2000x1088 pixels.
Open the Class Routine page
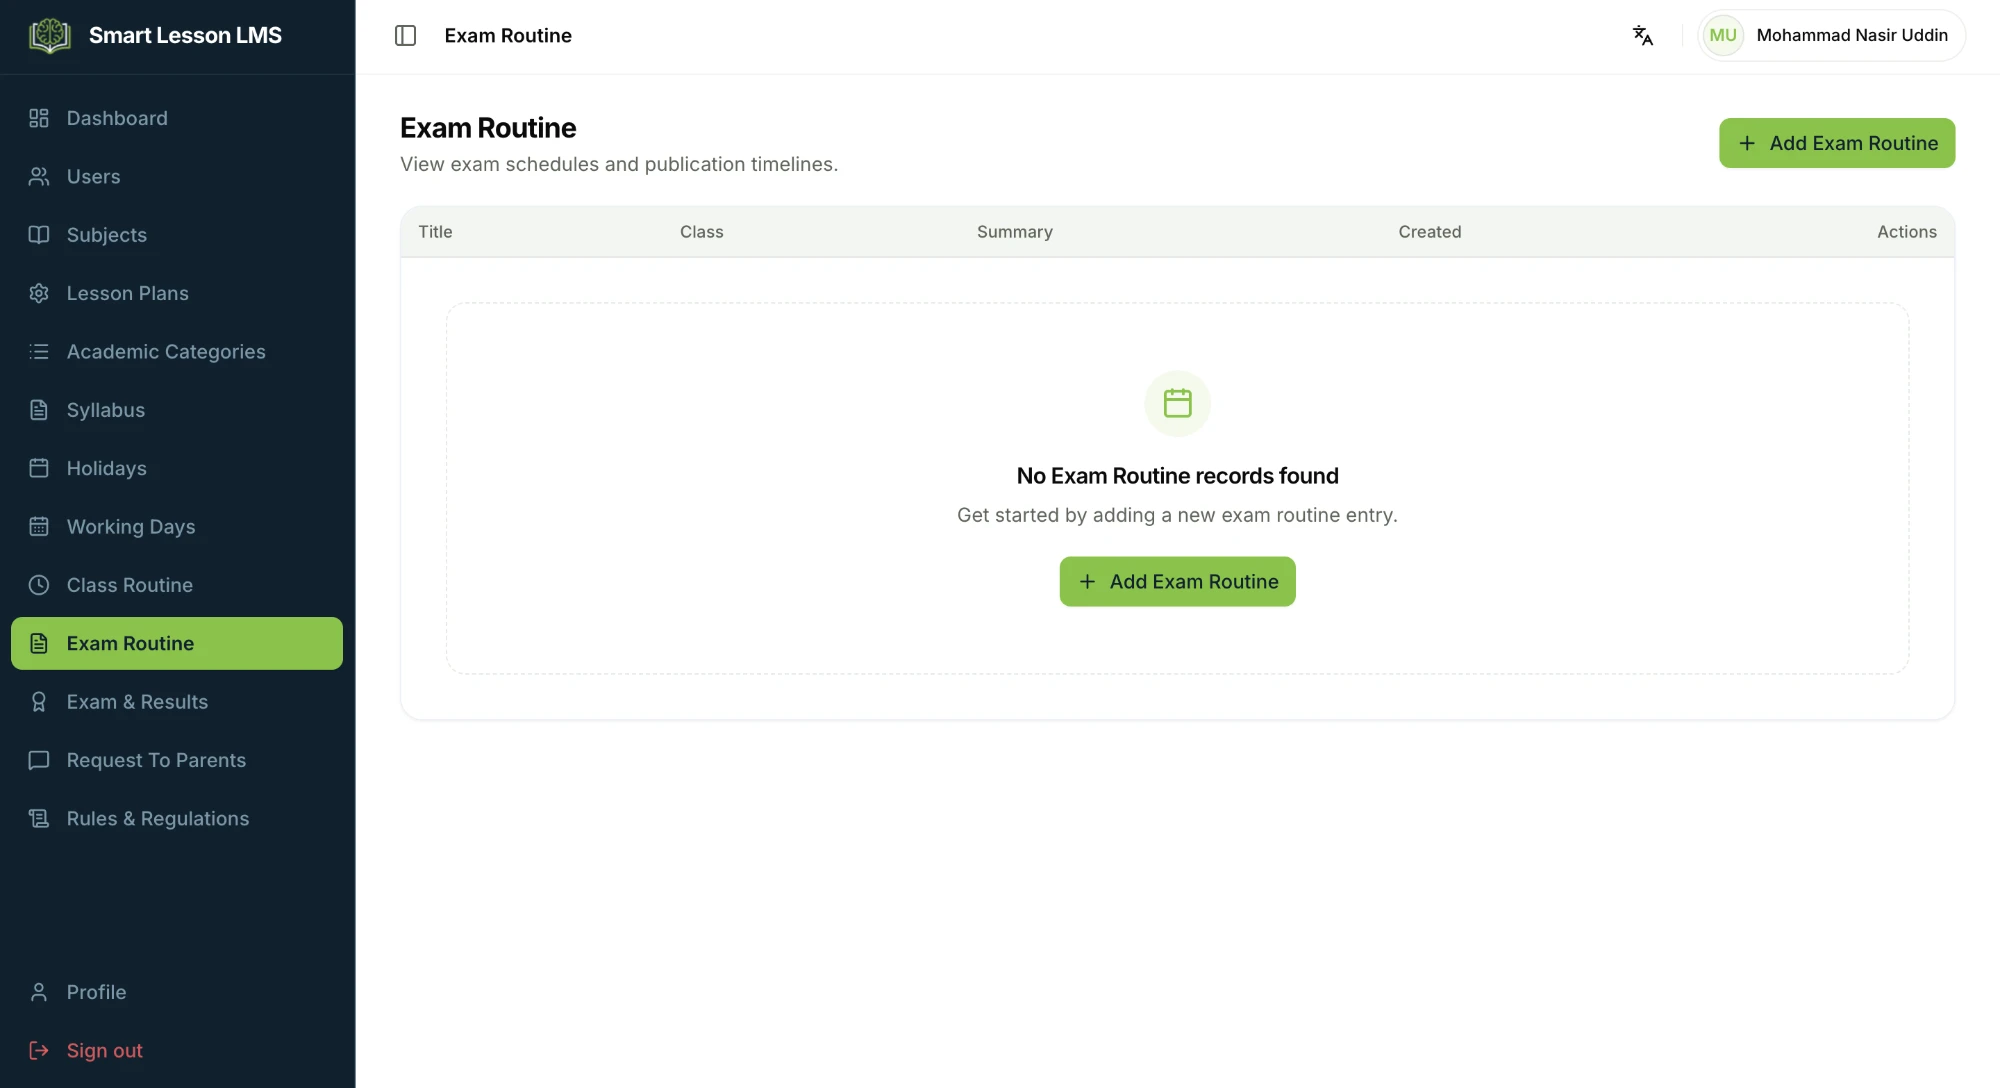pos(177,585)
